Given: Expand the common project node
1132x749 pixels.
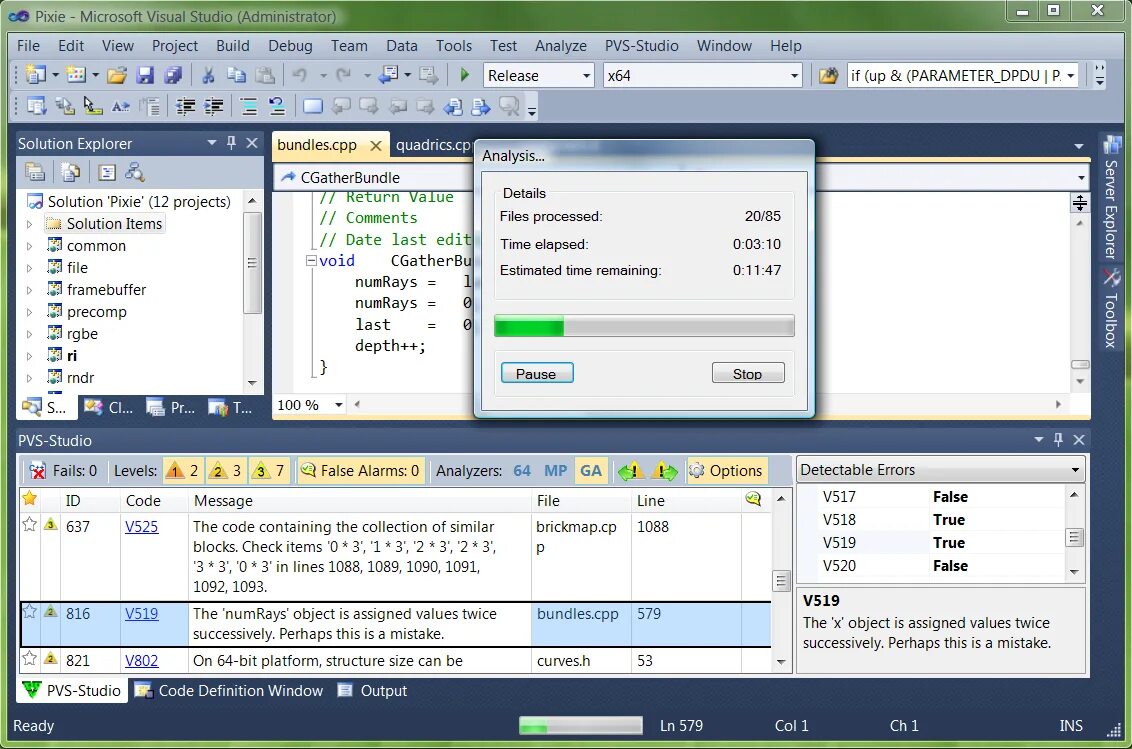Looking at the screenshot, I should (x=29, y=246).
